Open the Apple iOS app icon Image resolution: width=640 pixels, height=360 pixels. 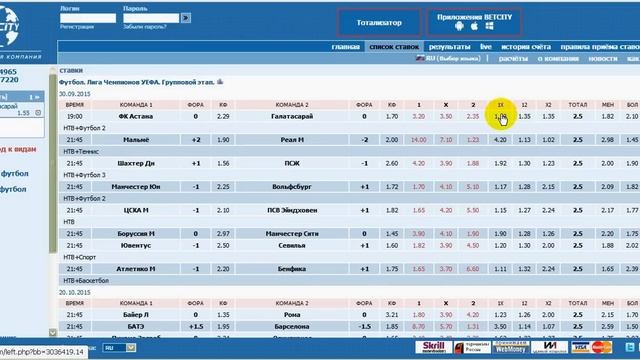[474, 26]
